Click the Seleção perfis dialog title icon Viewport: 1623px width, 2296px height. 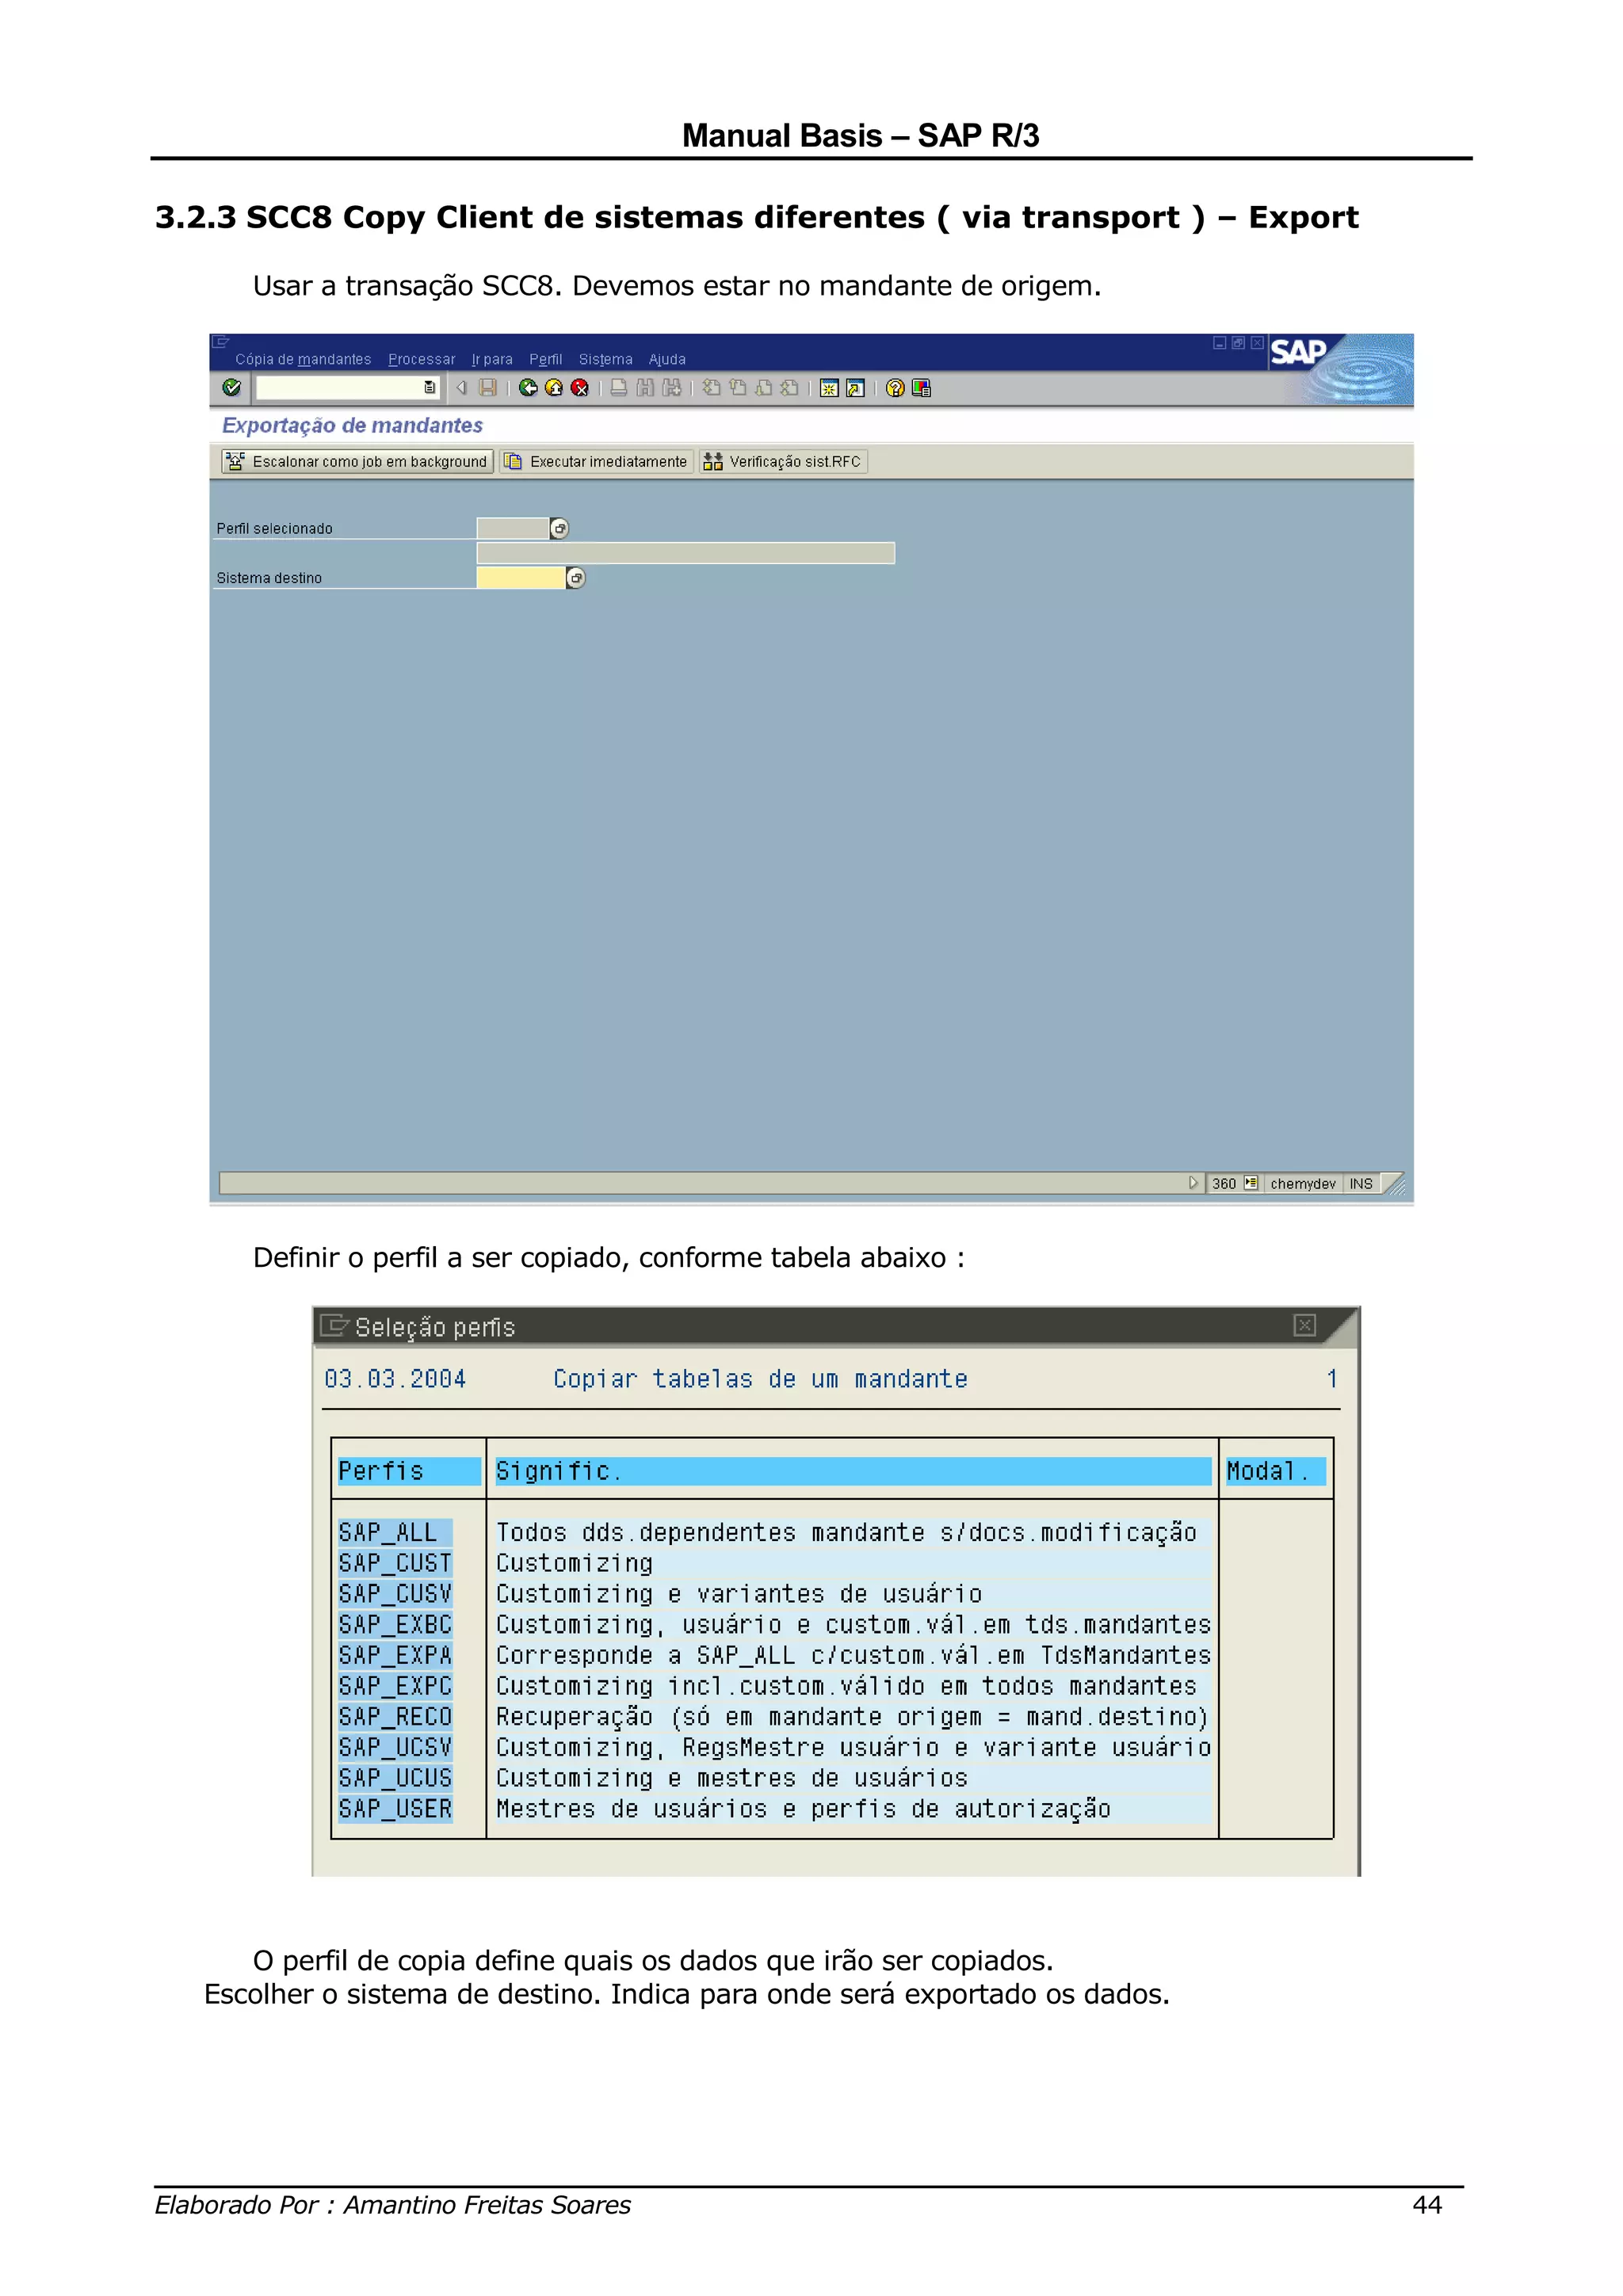click(334, 1326)
